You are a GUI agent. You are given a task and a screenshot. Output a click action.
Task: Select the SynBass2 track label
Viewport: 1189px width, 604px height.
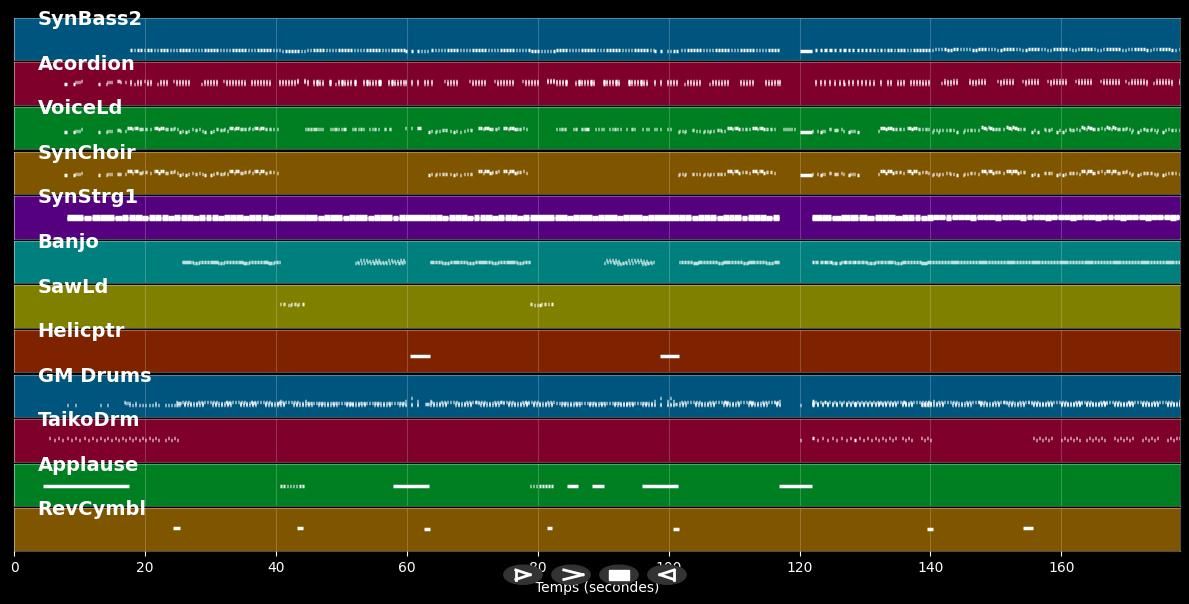pos(90,19)
